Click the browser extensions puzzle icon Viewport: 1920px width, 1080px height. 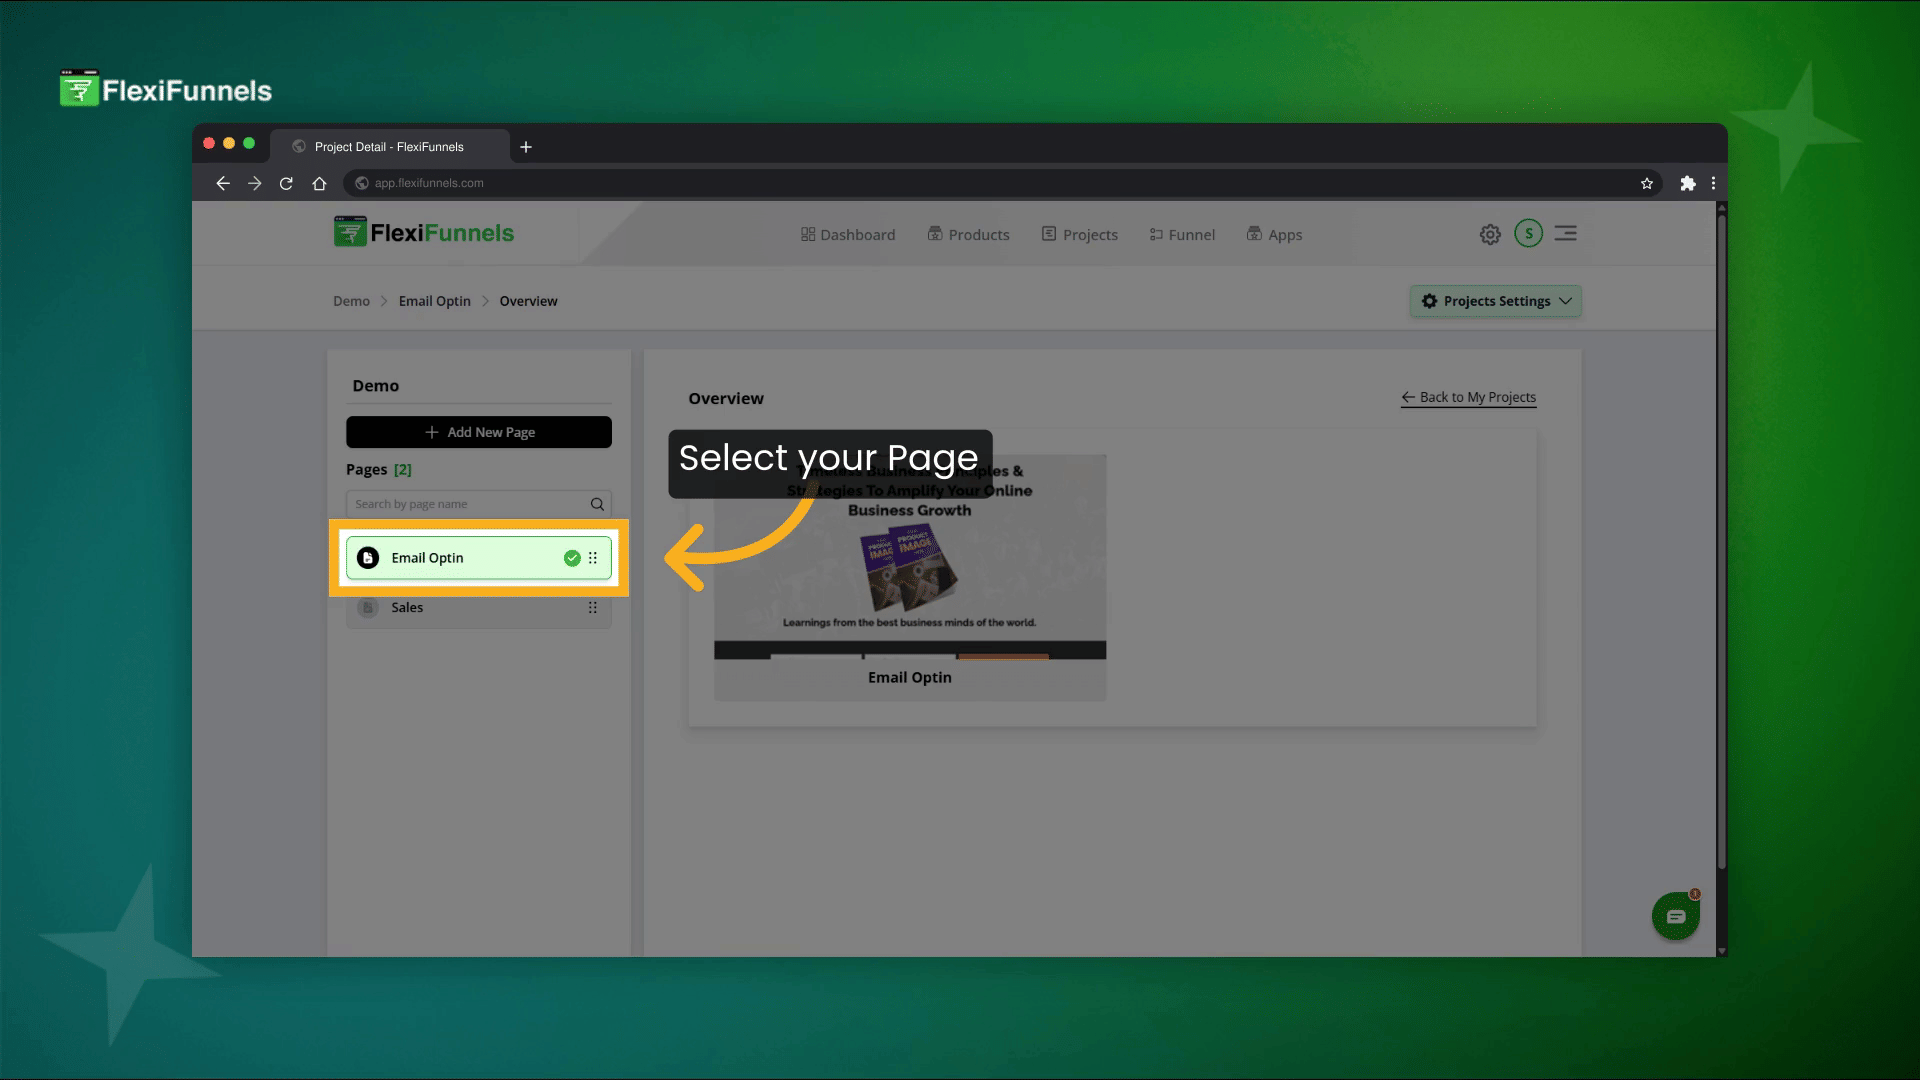(x=1688, y=183)
